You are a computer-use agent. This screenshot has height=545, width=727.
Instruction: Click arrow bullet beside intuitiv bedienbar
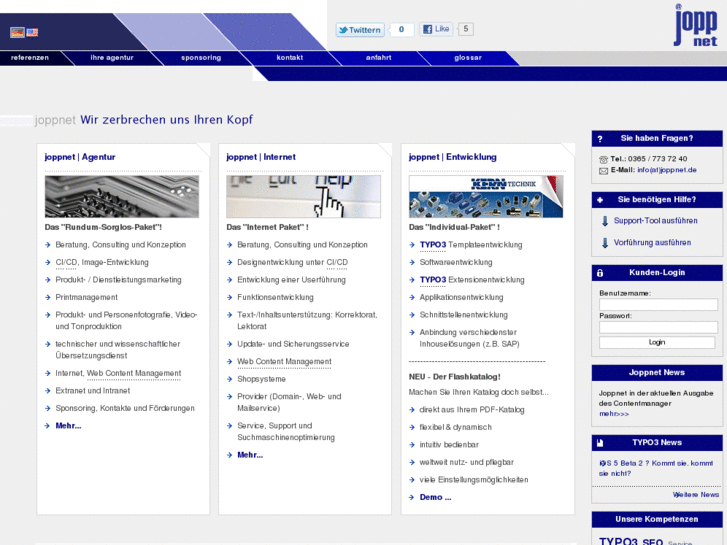(412, 445)
